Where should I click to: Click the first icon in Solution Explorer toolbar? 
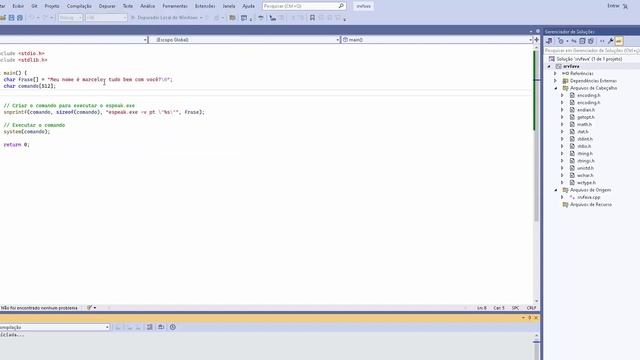click(x=549, y=41)
